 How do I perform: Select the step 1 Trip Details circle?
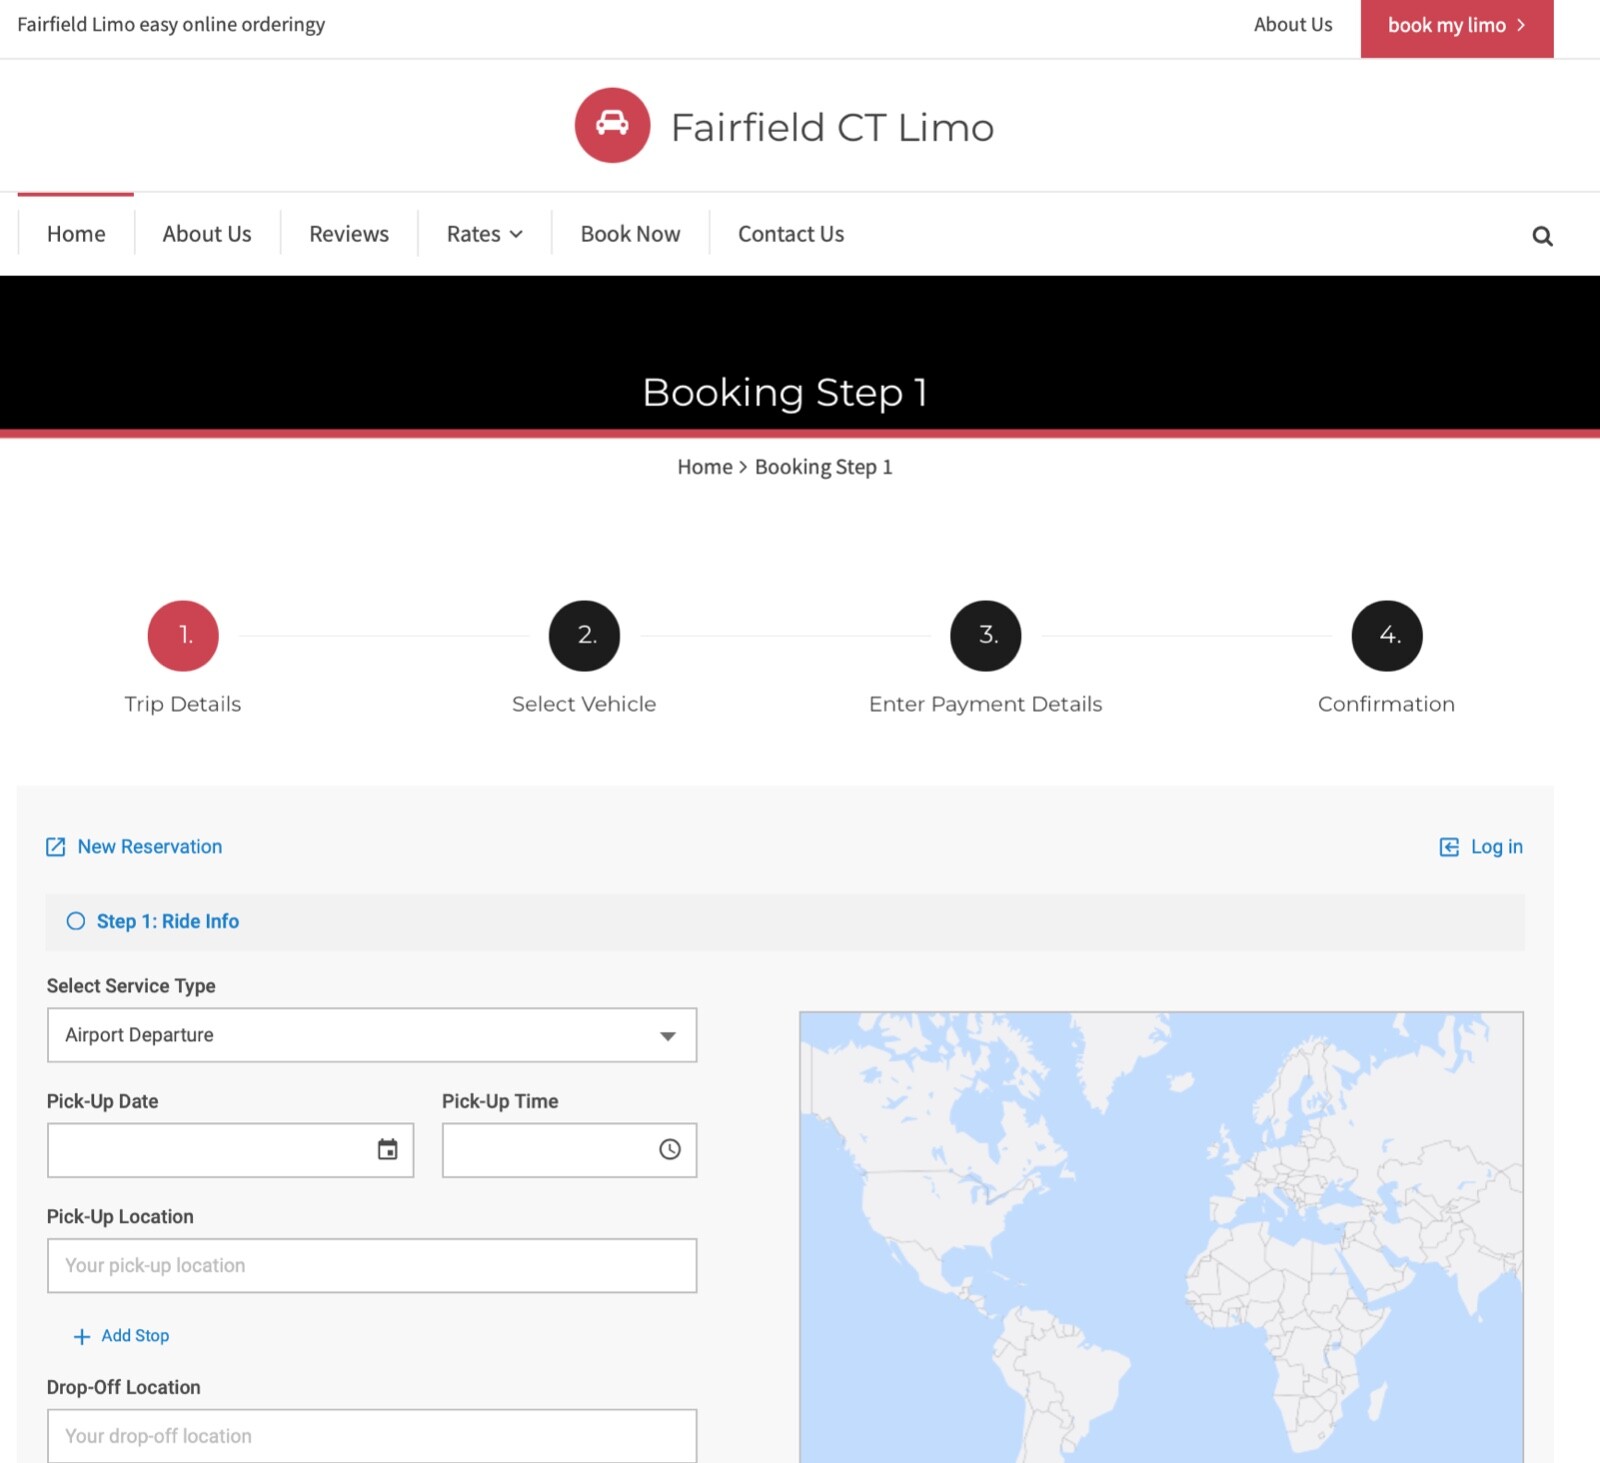click(x=183, y=635)
